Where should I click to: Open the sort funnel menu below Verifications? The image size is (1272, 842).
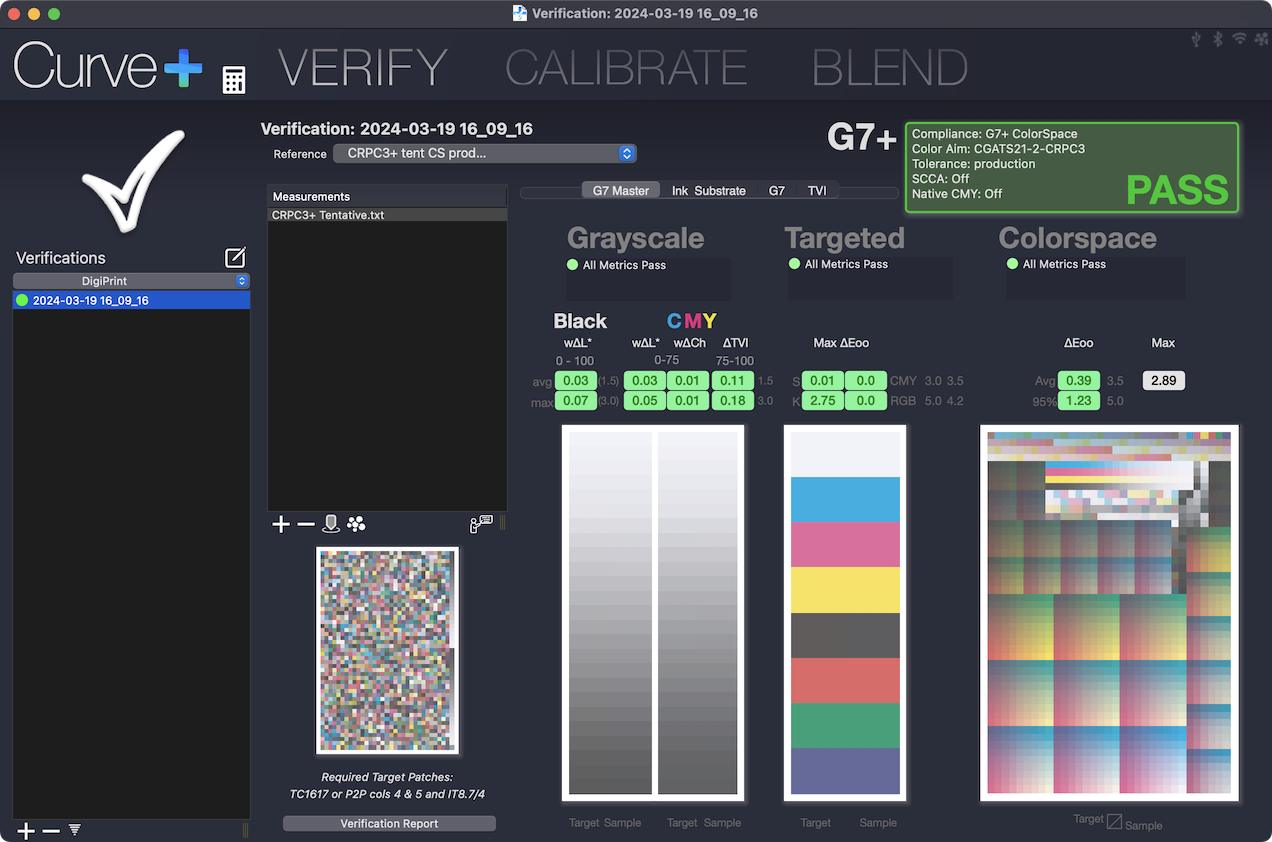click(75, 831)
